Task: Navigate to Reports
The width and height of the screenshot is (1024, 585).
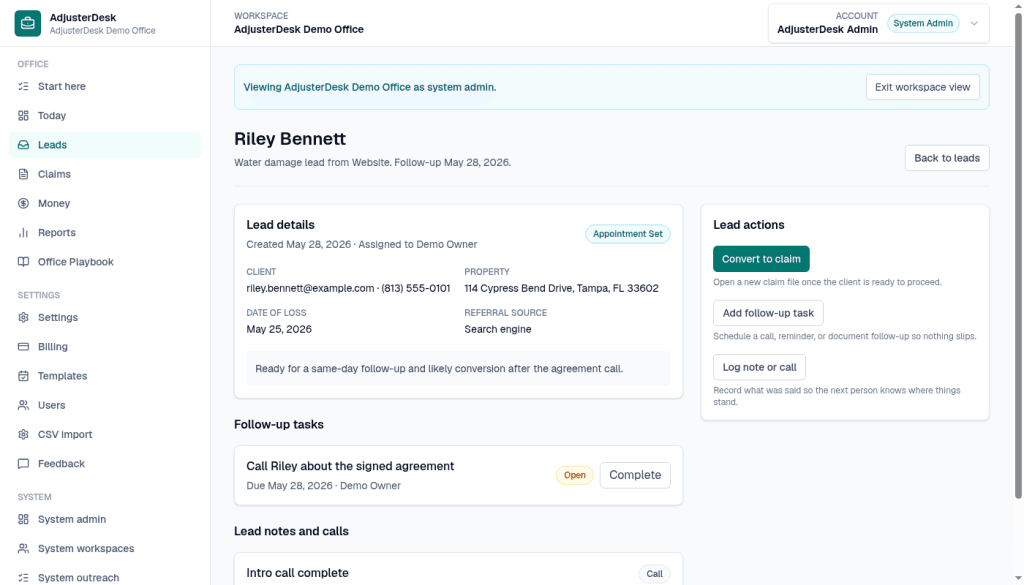Action: (x=105, y=232)
